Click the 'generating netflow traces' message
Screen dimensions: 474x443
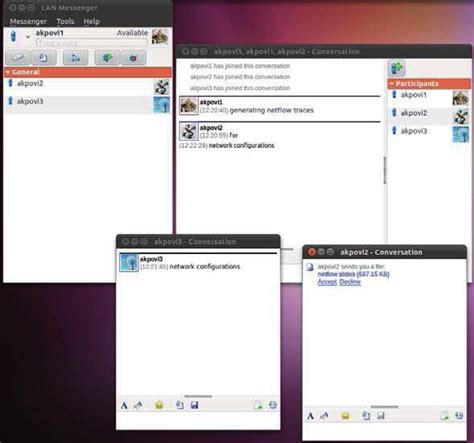point(272,110)
